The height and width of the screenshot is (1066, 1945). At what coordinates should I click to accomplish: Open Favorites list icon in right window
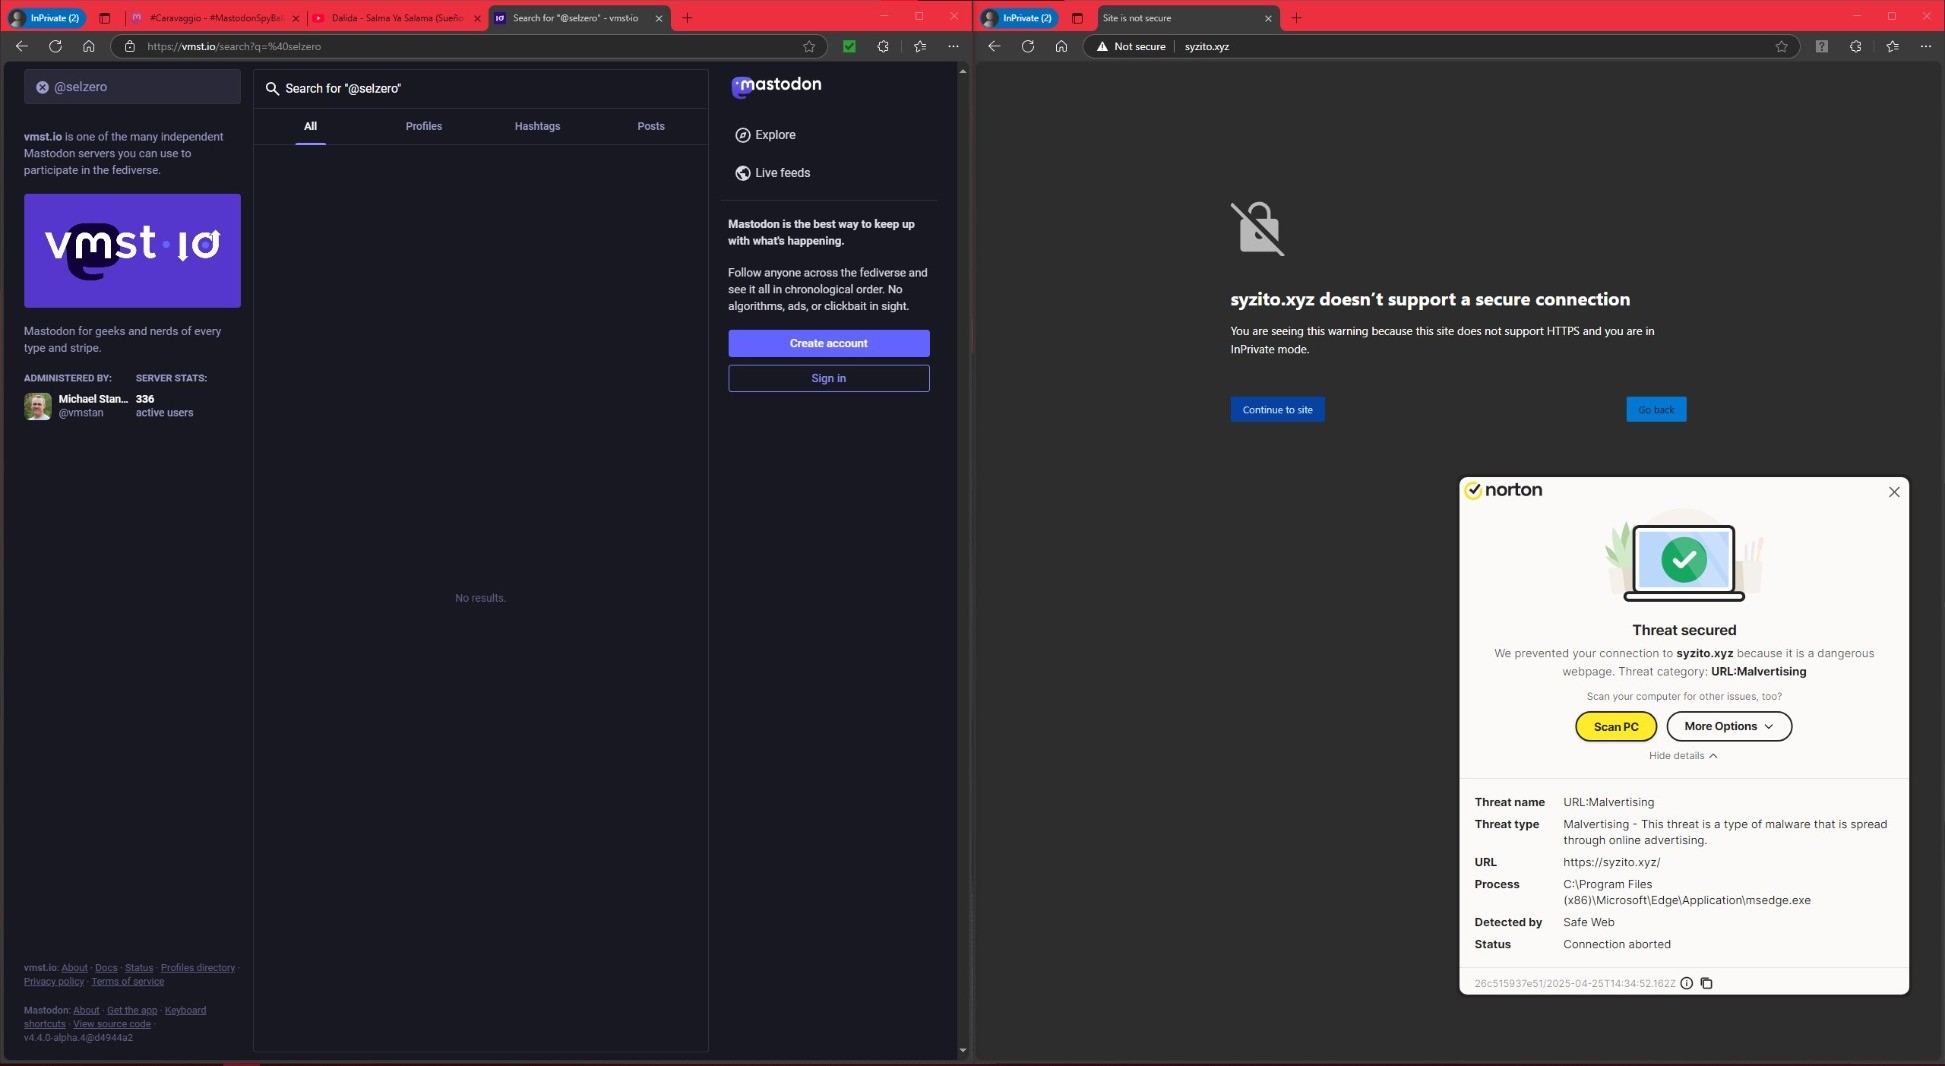[x=1892, y=46]
